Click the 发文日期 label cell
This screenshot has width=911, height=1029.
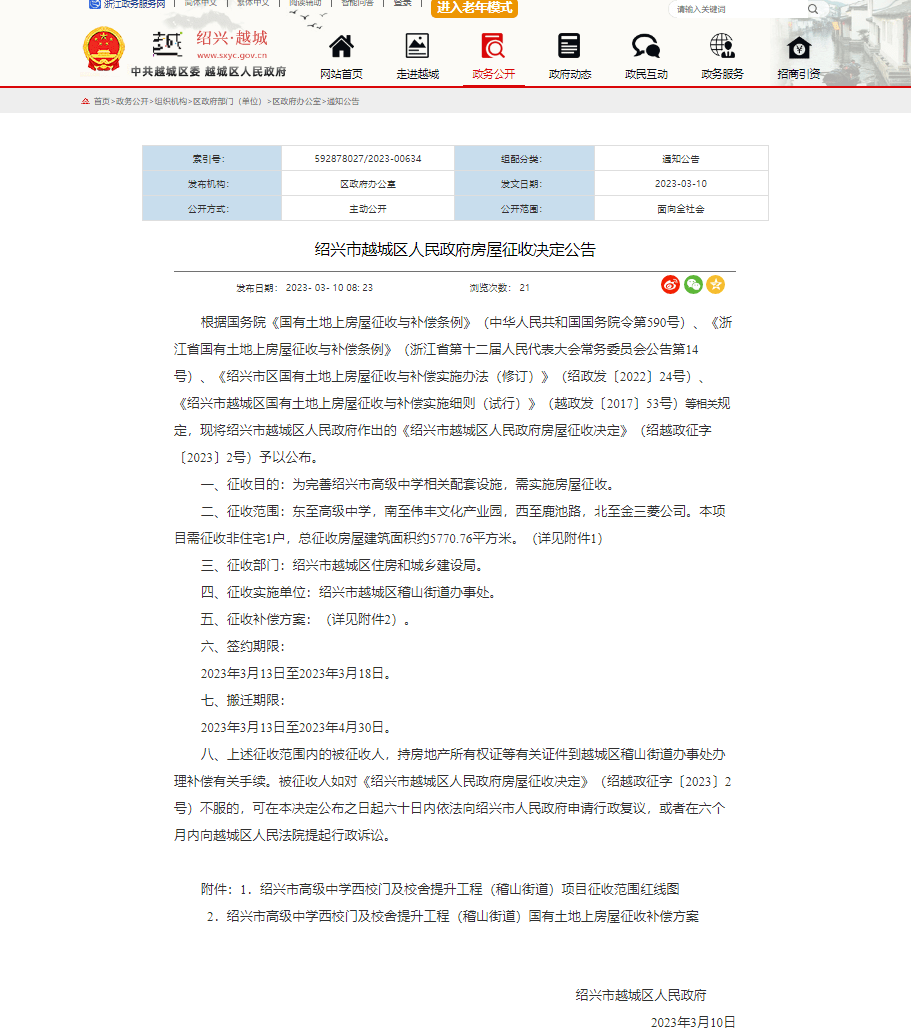click(x=524, y=184)
